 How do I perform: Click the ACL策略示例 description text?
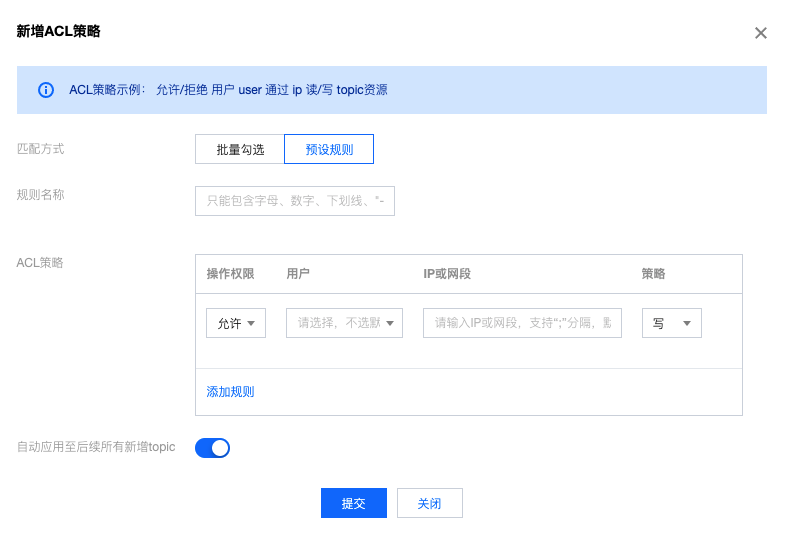(228, 90)
